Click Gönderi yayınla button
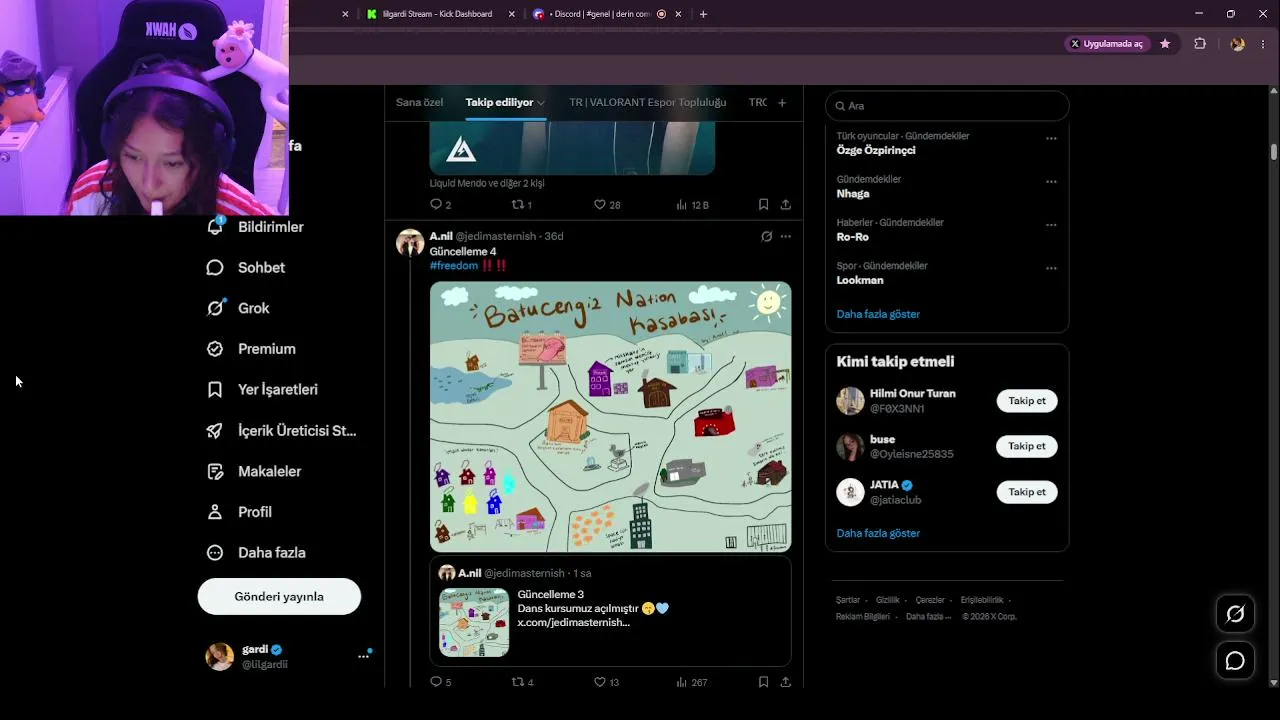 (x=279, y=596)
